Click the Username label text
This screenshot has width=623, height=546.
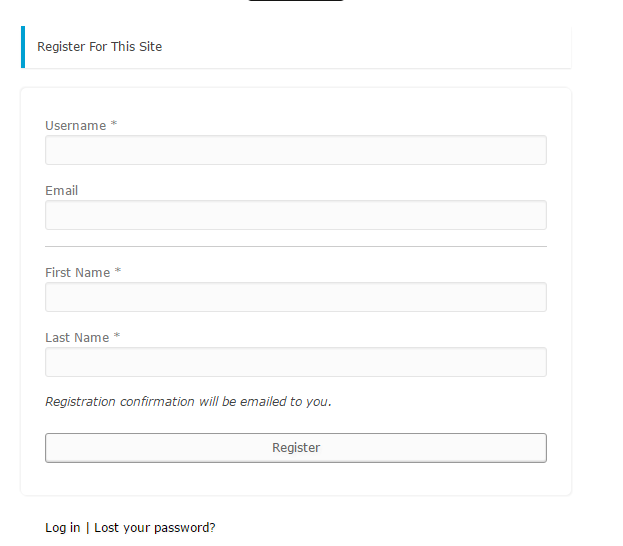[75, 126]
